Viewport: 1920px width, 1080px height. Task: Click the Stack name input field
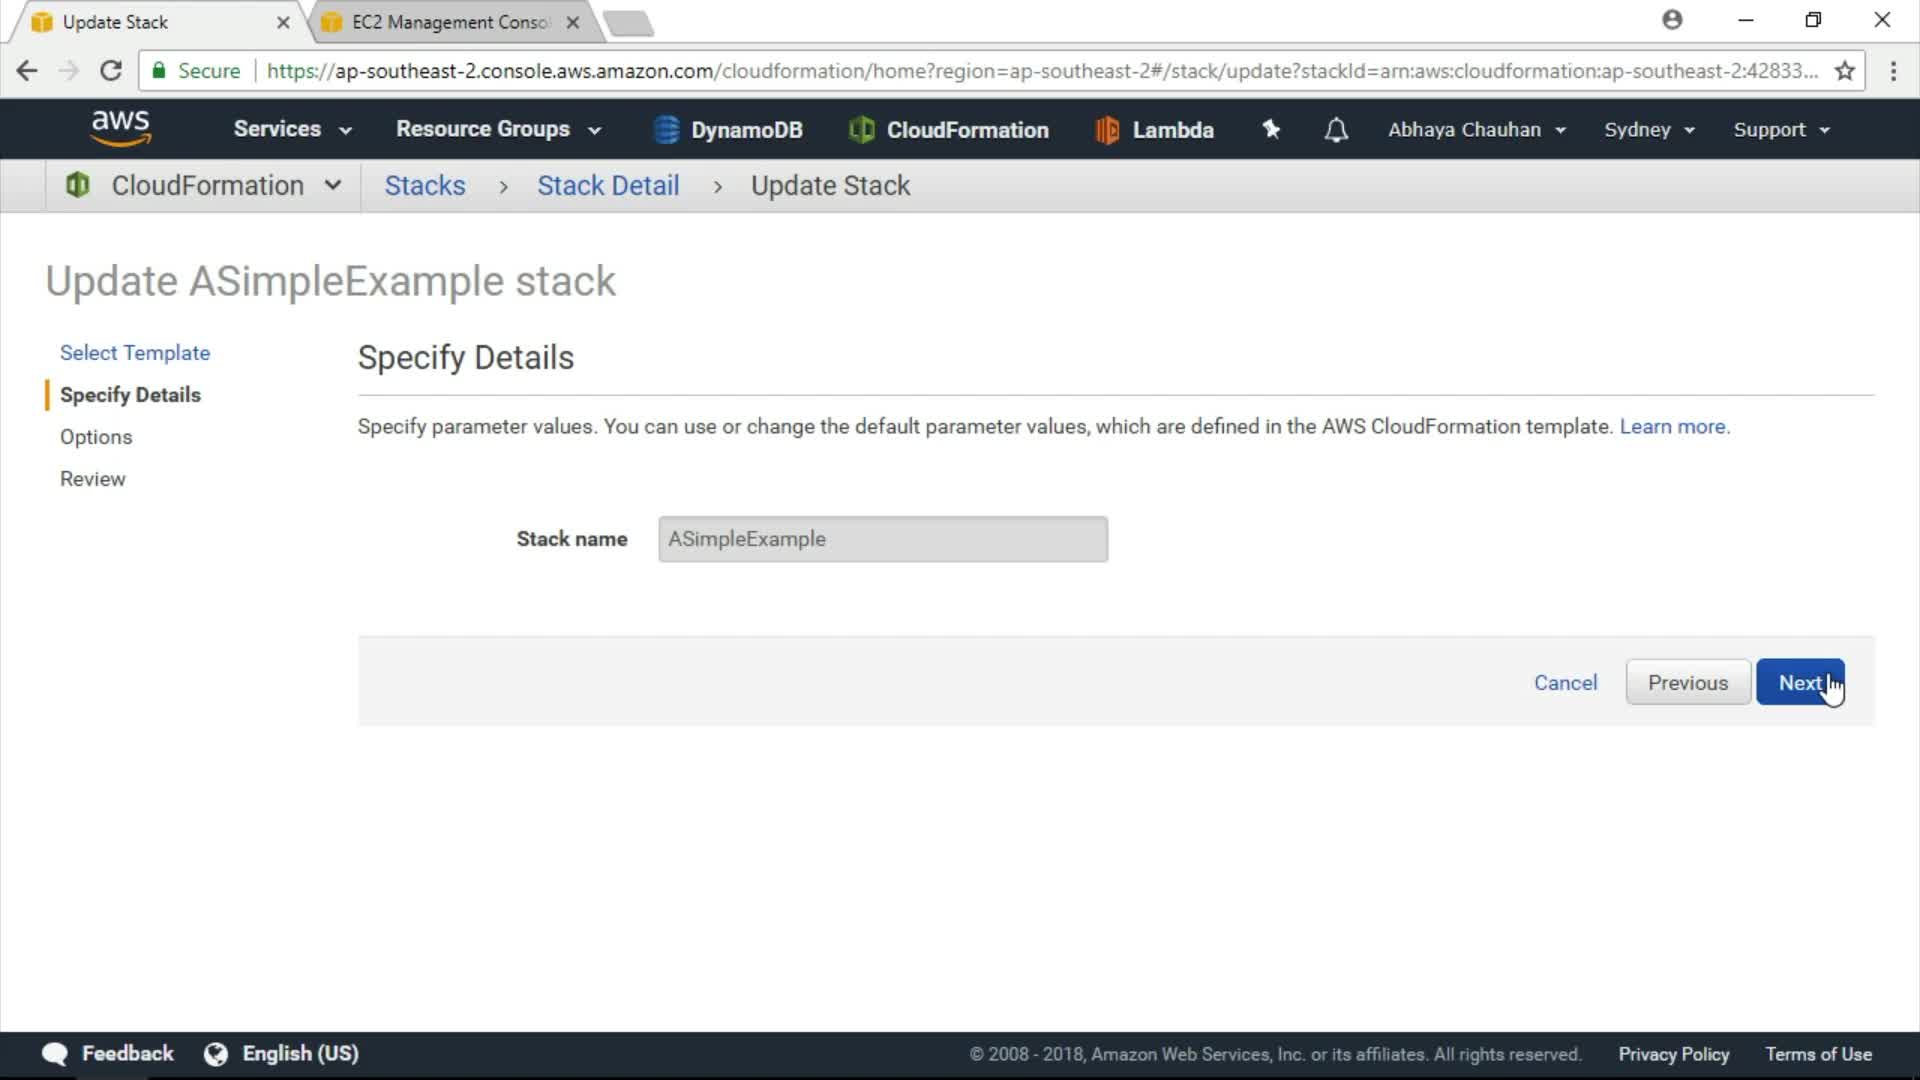pyautogui.click(x=882, y=539)
